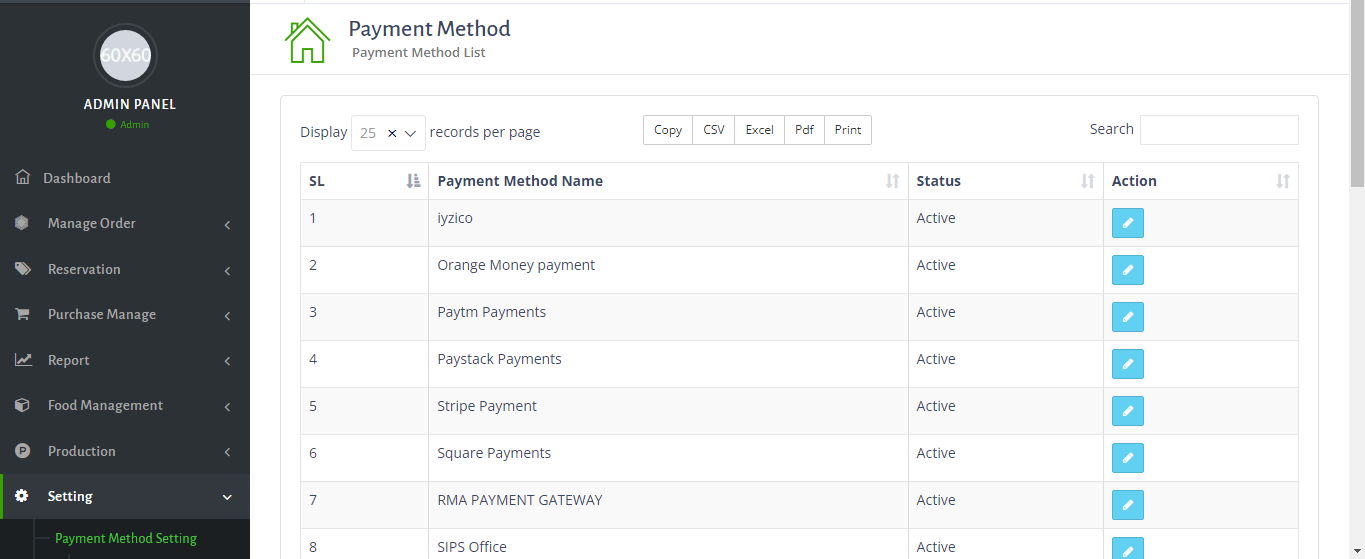
Task: Expand the Manage Order menu
Action: 125,224
